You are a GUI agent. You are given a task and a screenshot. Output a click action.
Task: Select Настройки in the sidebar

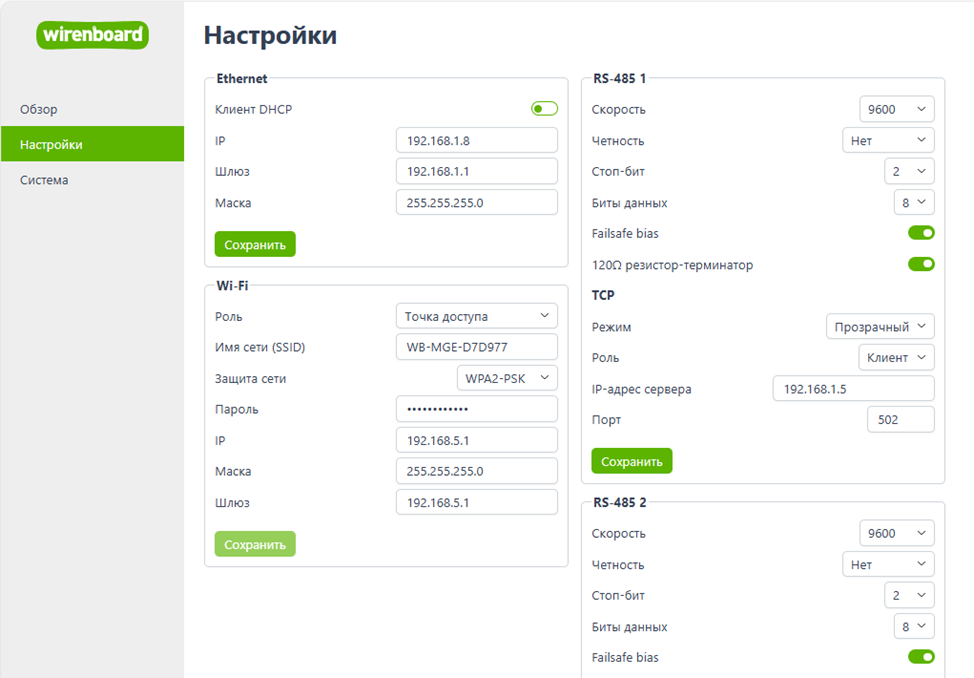[51, 144]
